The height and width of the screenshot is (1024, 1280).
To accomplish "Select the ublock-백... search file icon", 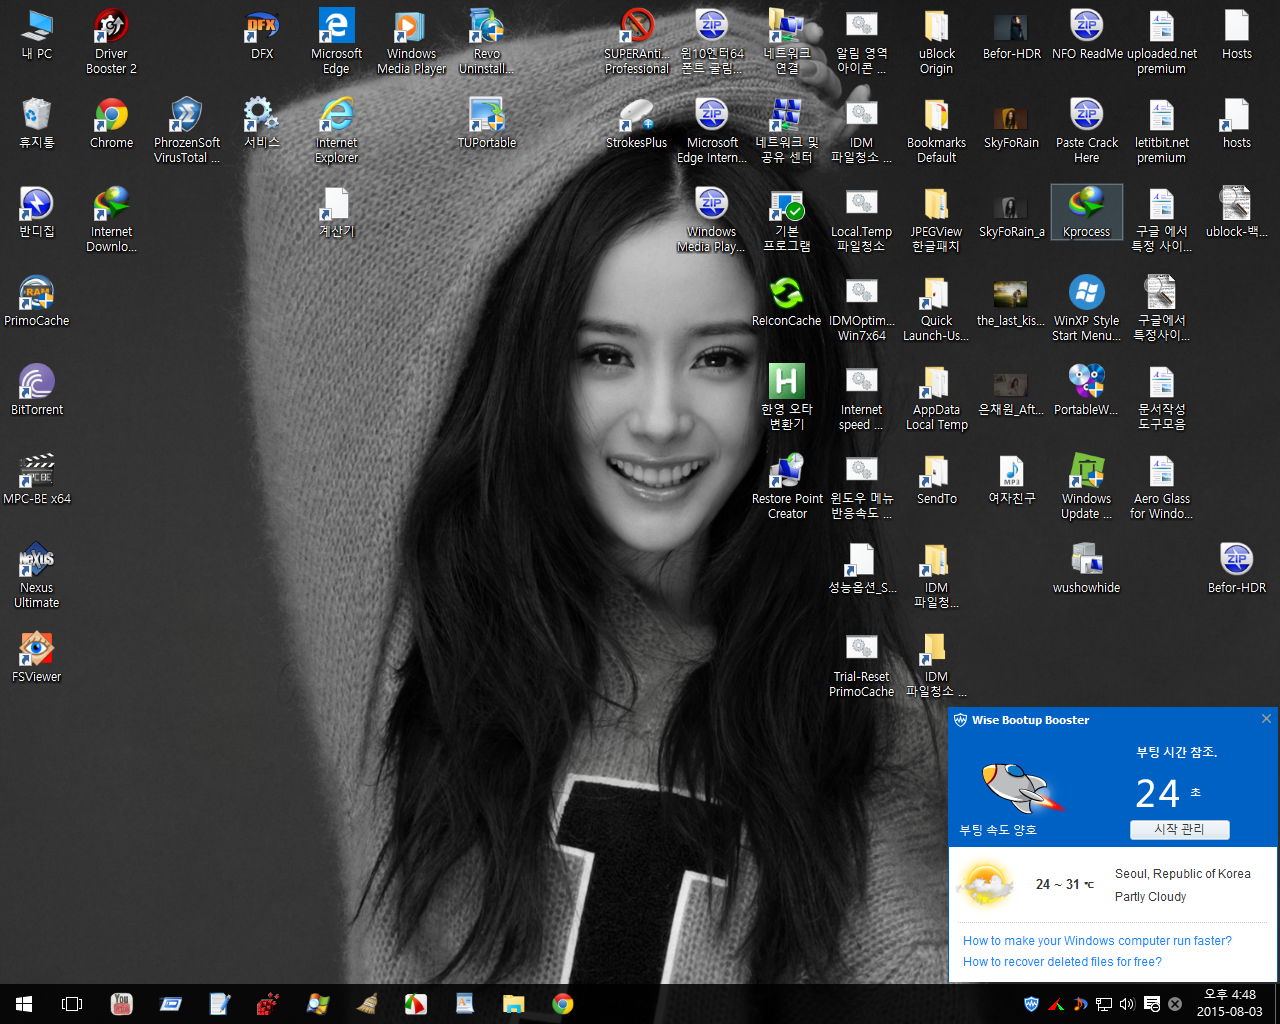I will [1237, 213].
